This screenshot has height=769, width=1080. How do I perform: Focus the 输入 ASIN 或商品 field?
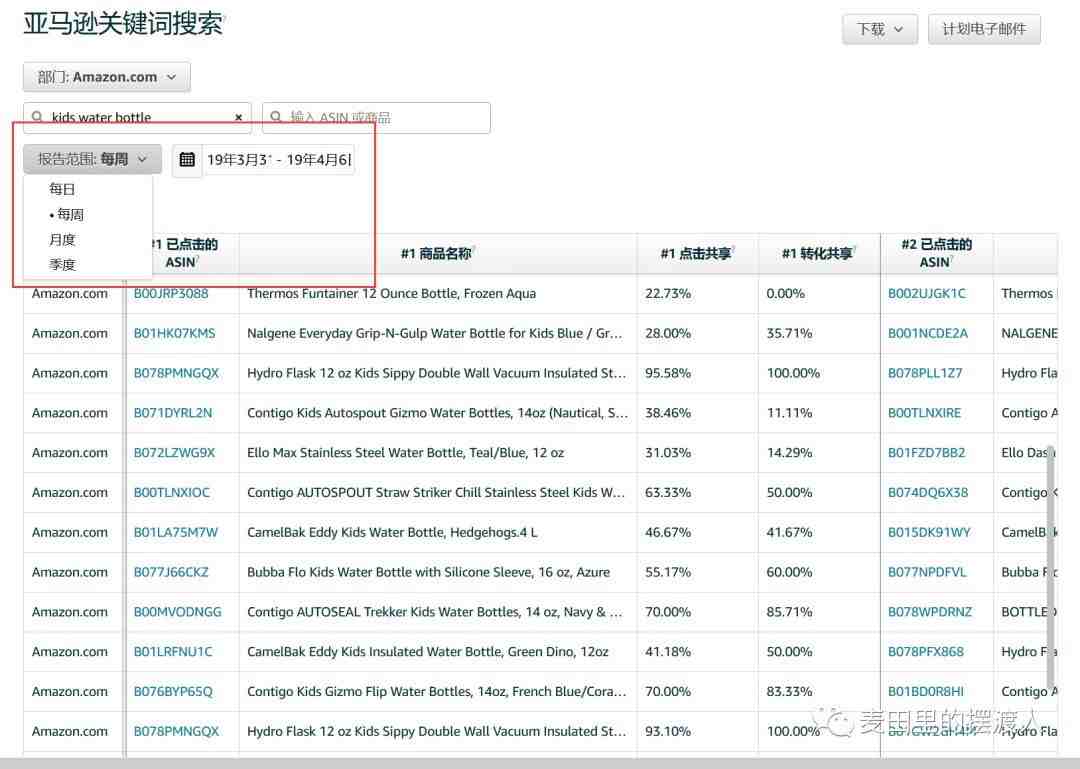click(x=376, y=118)
